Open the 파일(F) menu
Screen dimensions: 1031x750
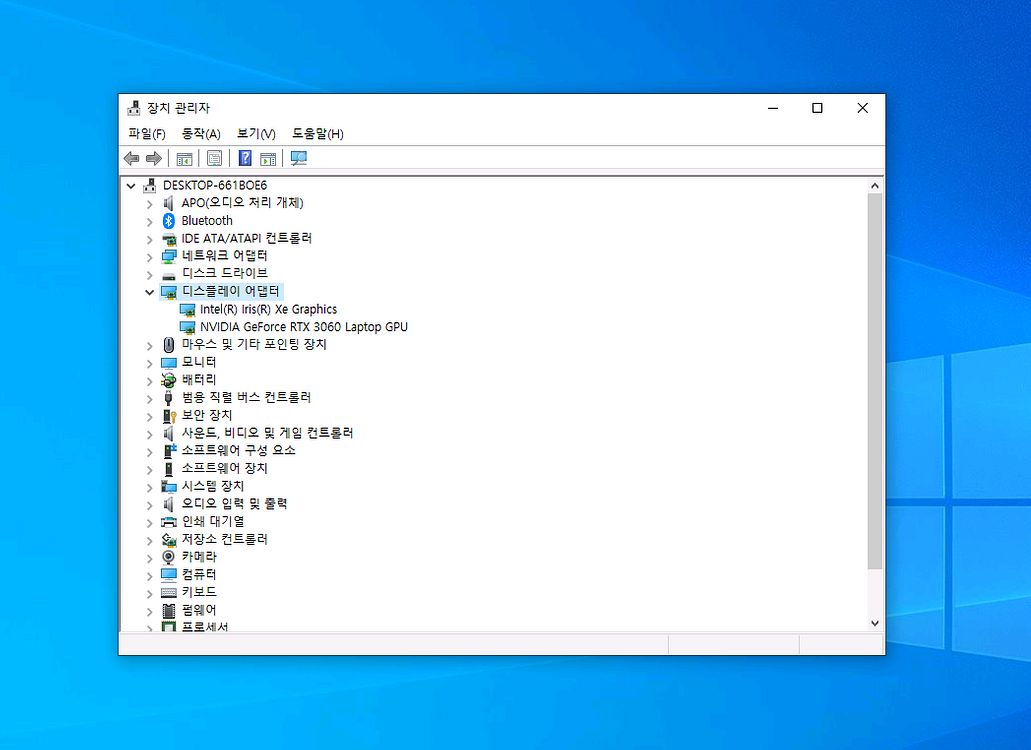click(x=147, y=134)
